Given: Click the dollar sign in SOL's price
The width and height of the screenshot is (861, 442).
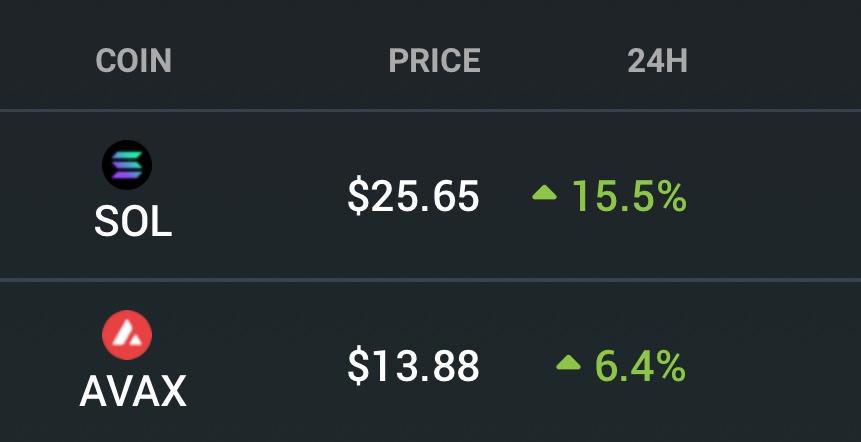Looking at the screenshot, I should click(x=358, y=197).
